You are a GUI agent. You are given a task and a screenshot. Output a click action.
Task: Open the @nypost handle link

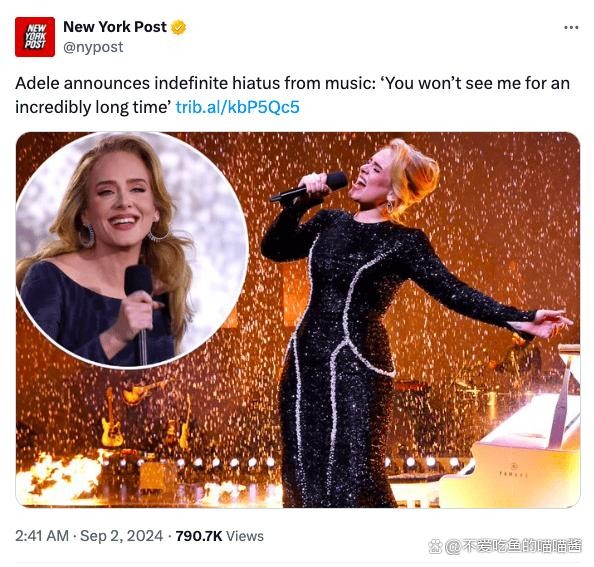pyautogui.click(x=93, y=47)
